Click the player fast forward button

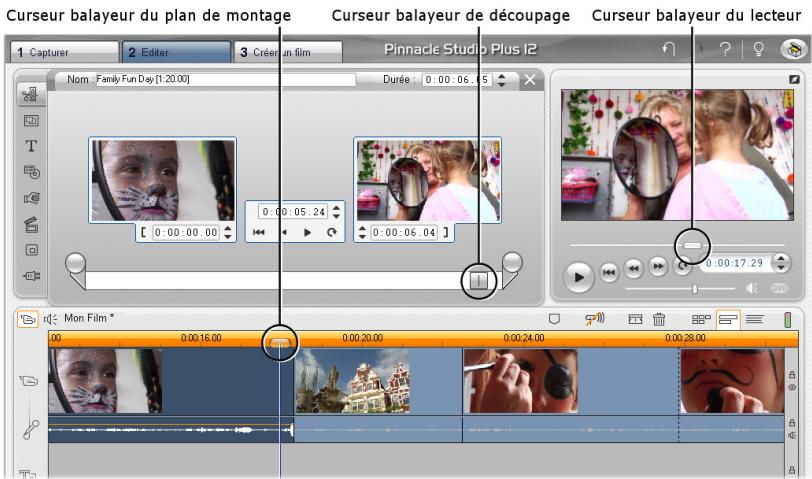pyautogui.click(x=658, y=266)
